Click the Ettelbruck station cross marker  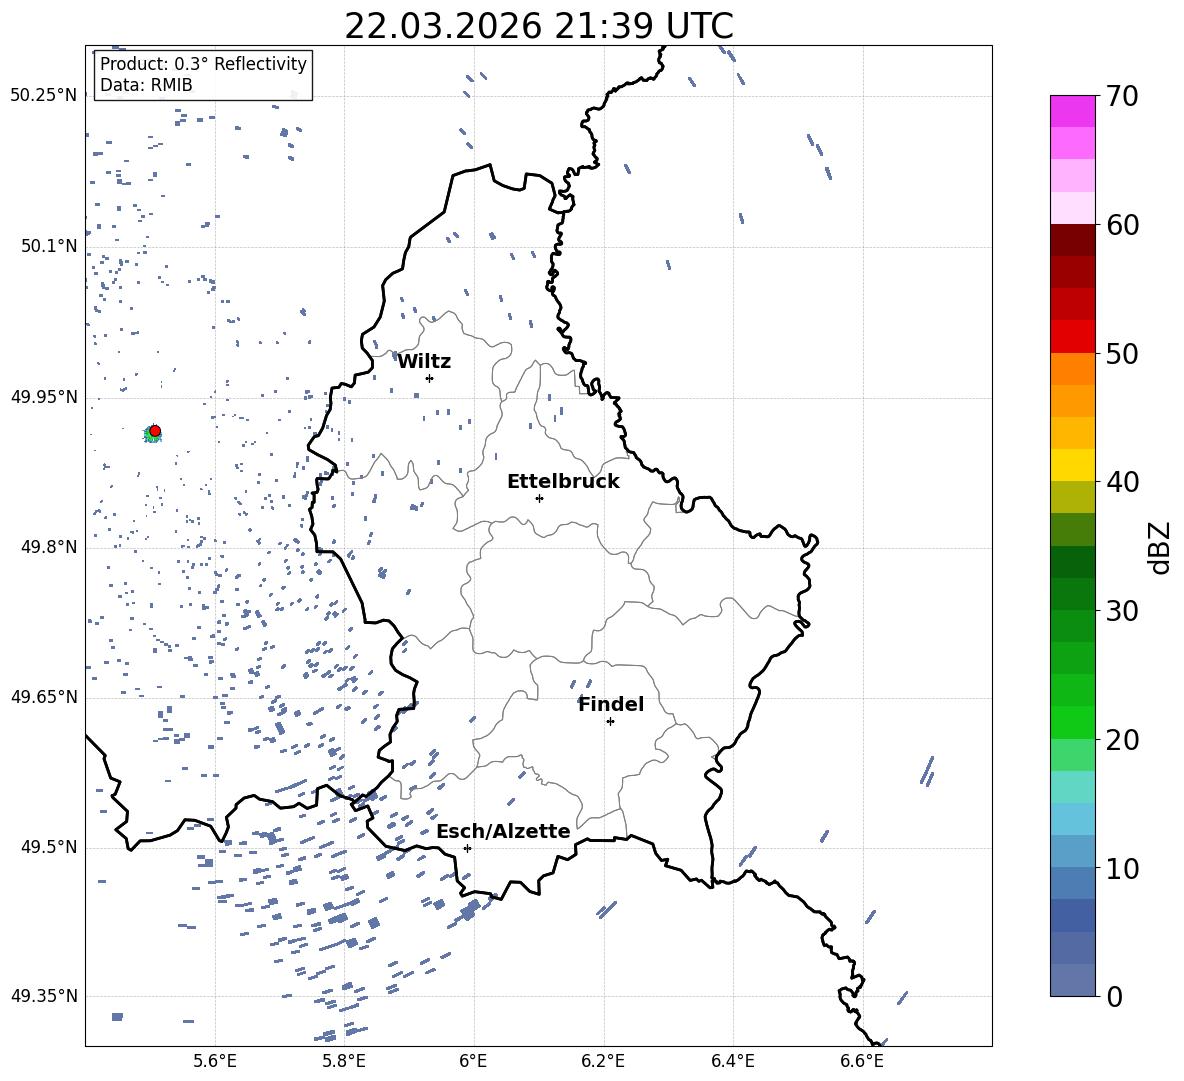[x=539, y=498]
